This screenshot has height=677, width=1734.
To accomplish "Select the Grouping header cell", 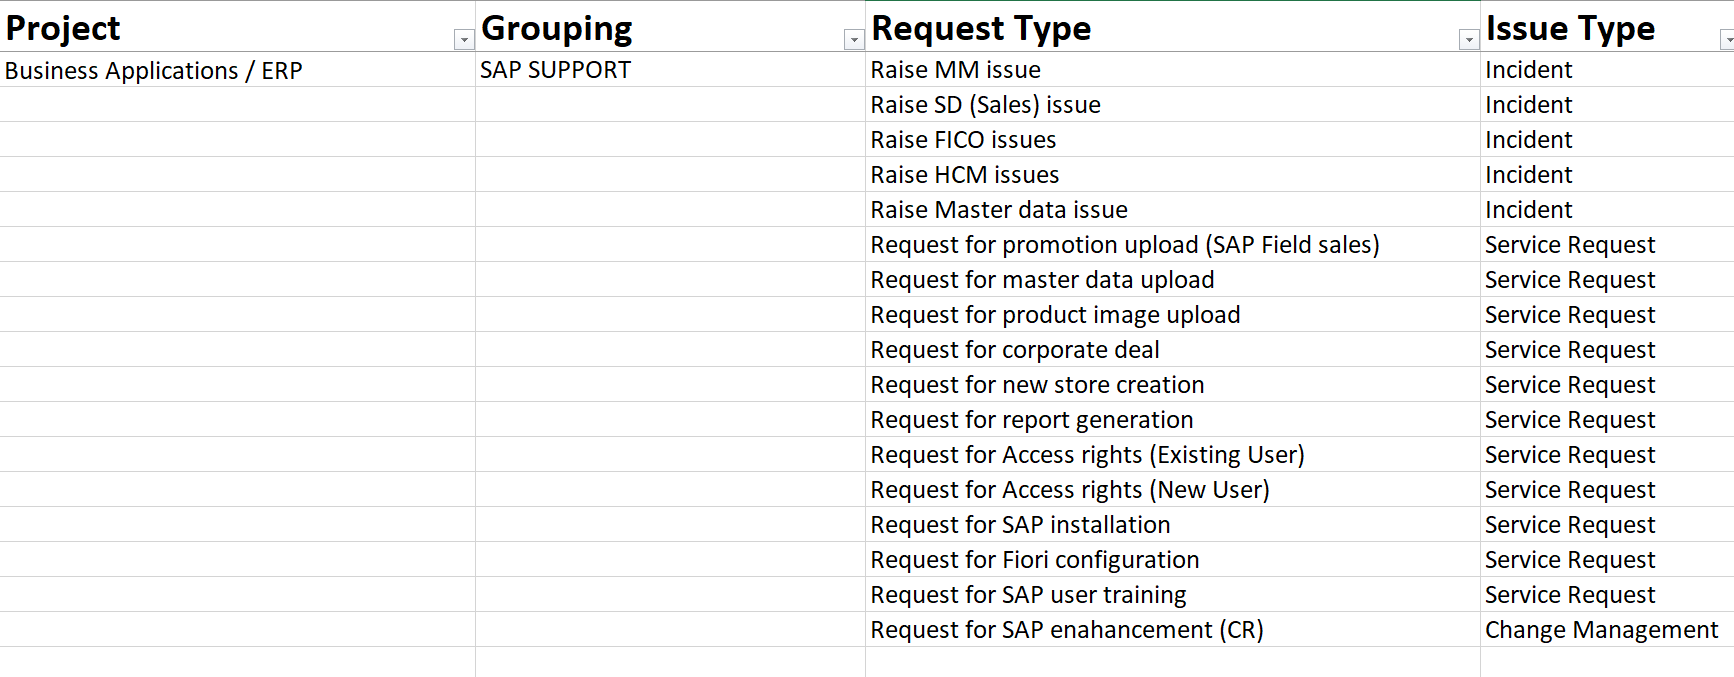I will click(670, 27).
